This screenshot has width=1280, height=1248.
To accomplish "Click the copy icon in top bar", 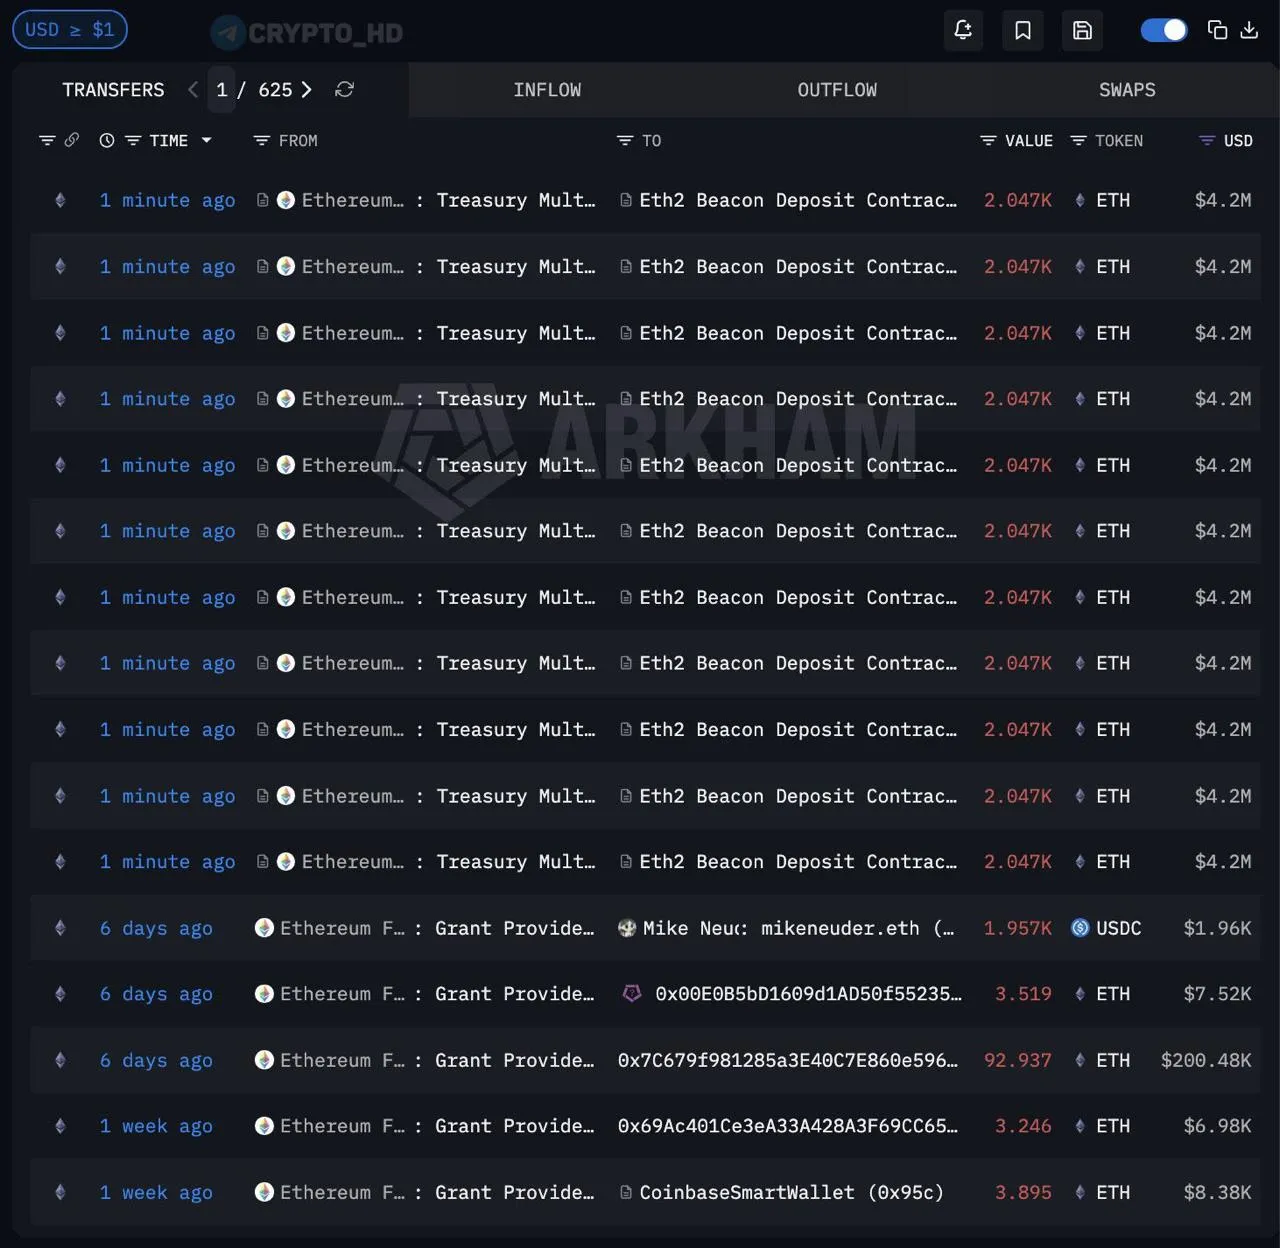I will (1217, 30).
